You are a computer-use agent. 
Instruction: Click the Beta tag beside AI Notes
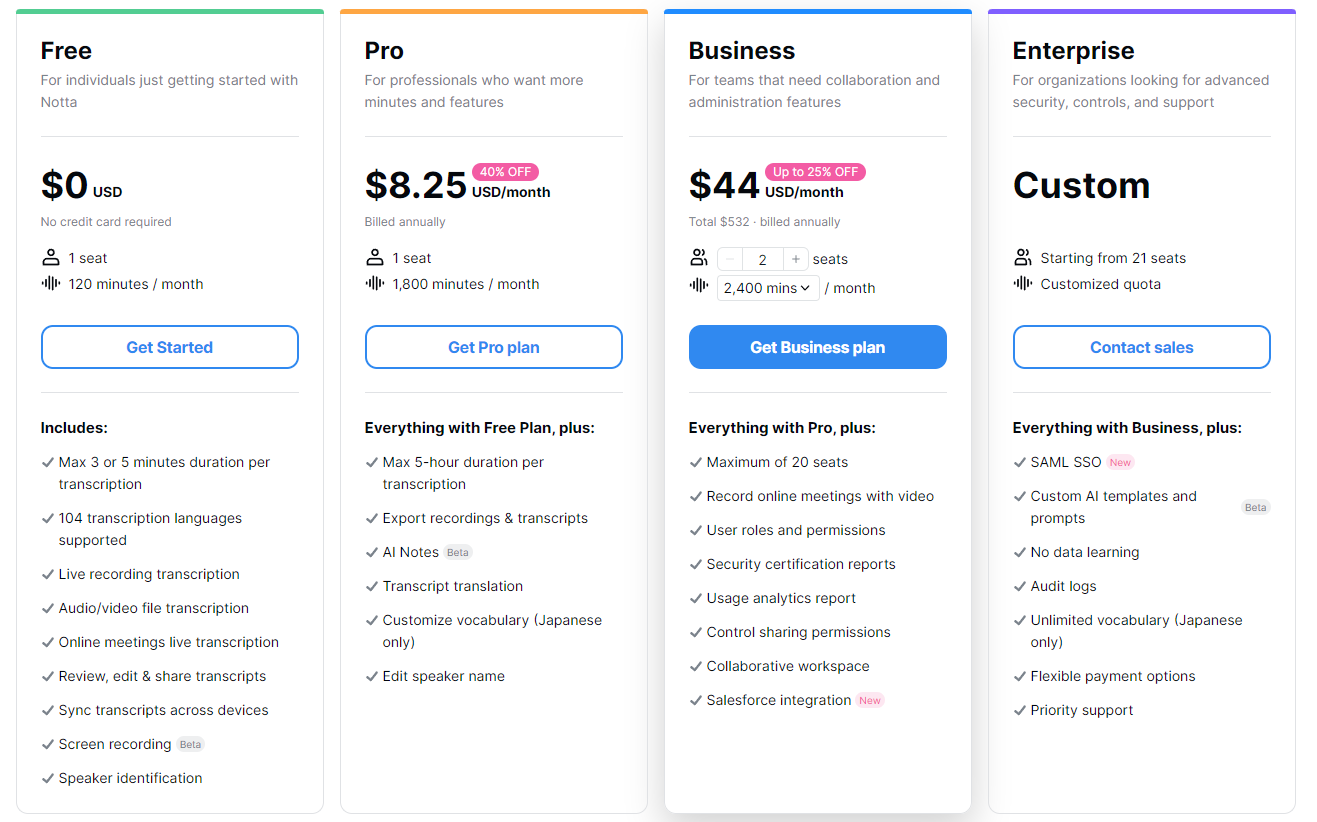[x=458, y=552]
